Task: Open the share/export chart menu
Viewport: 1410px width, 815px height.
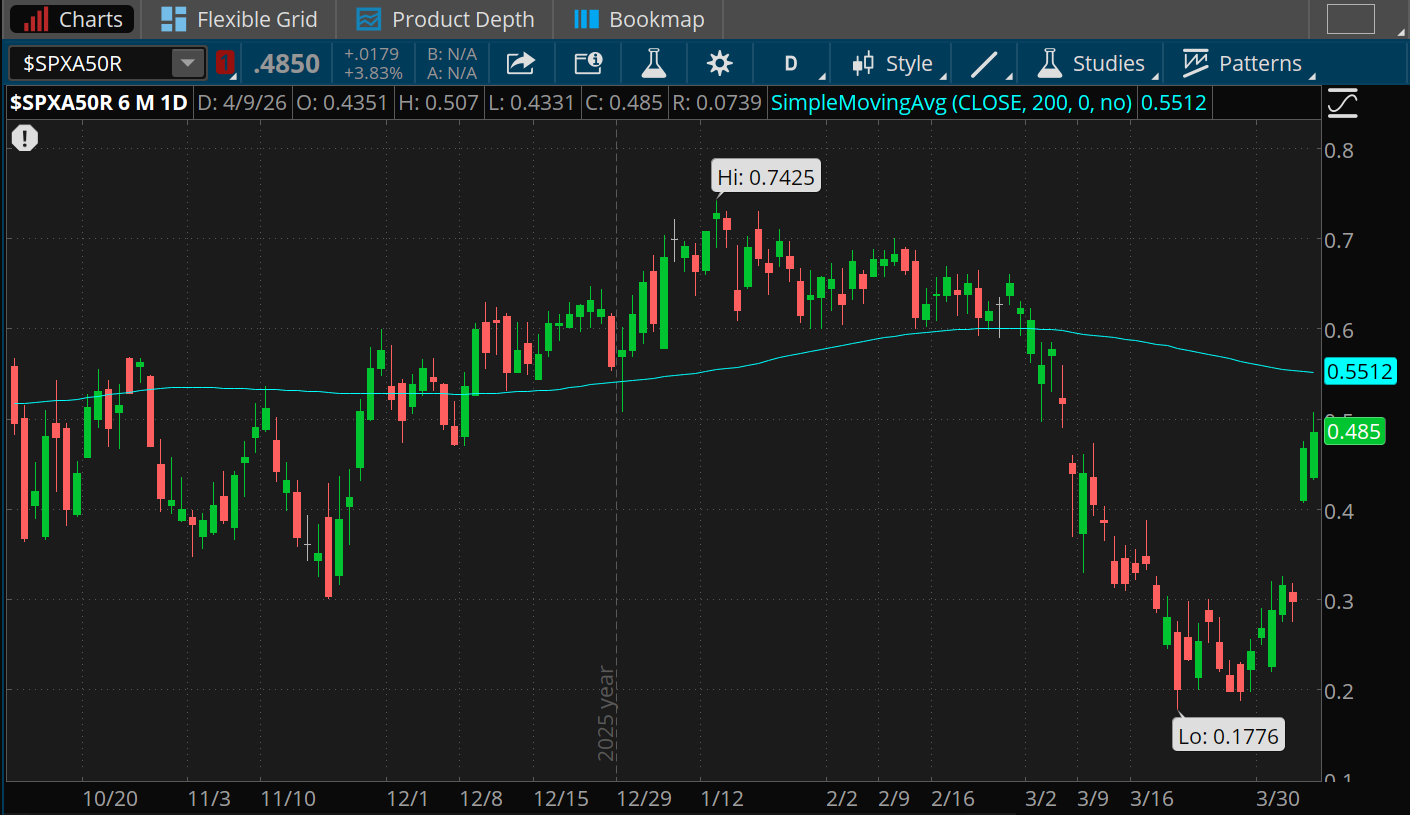Action: coord(519,62)
